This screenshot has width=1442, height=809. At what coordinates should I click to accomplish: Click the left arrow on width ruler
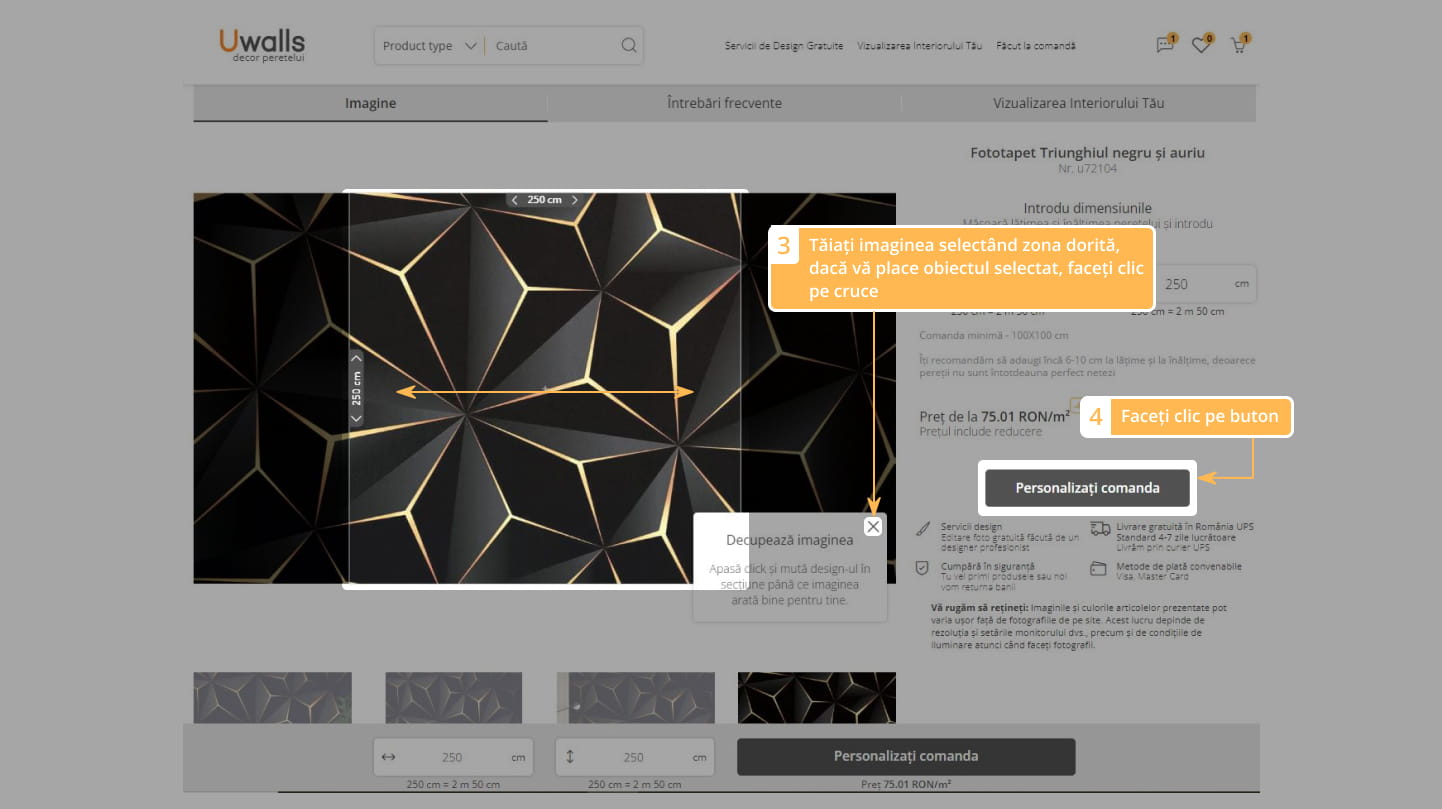(x=515, y=200)
